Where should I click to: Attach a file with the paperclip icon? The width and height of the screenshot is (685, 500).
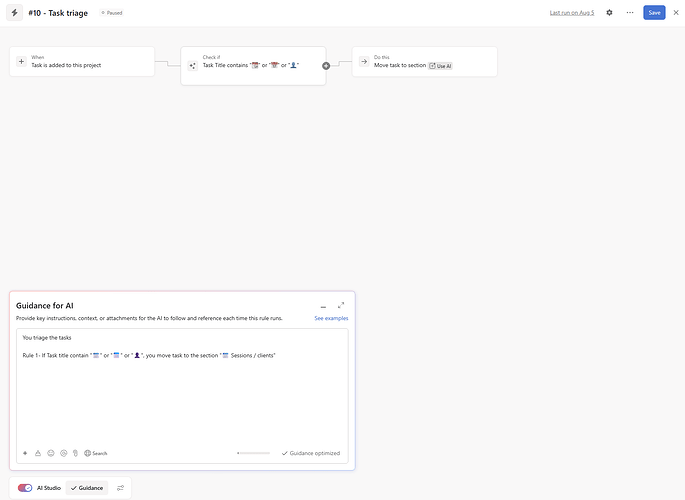click(75, 453)
